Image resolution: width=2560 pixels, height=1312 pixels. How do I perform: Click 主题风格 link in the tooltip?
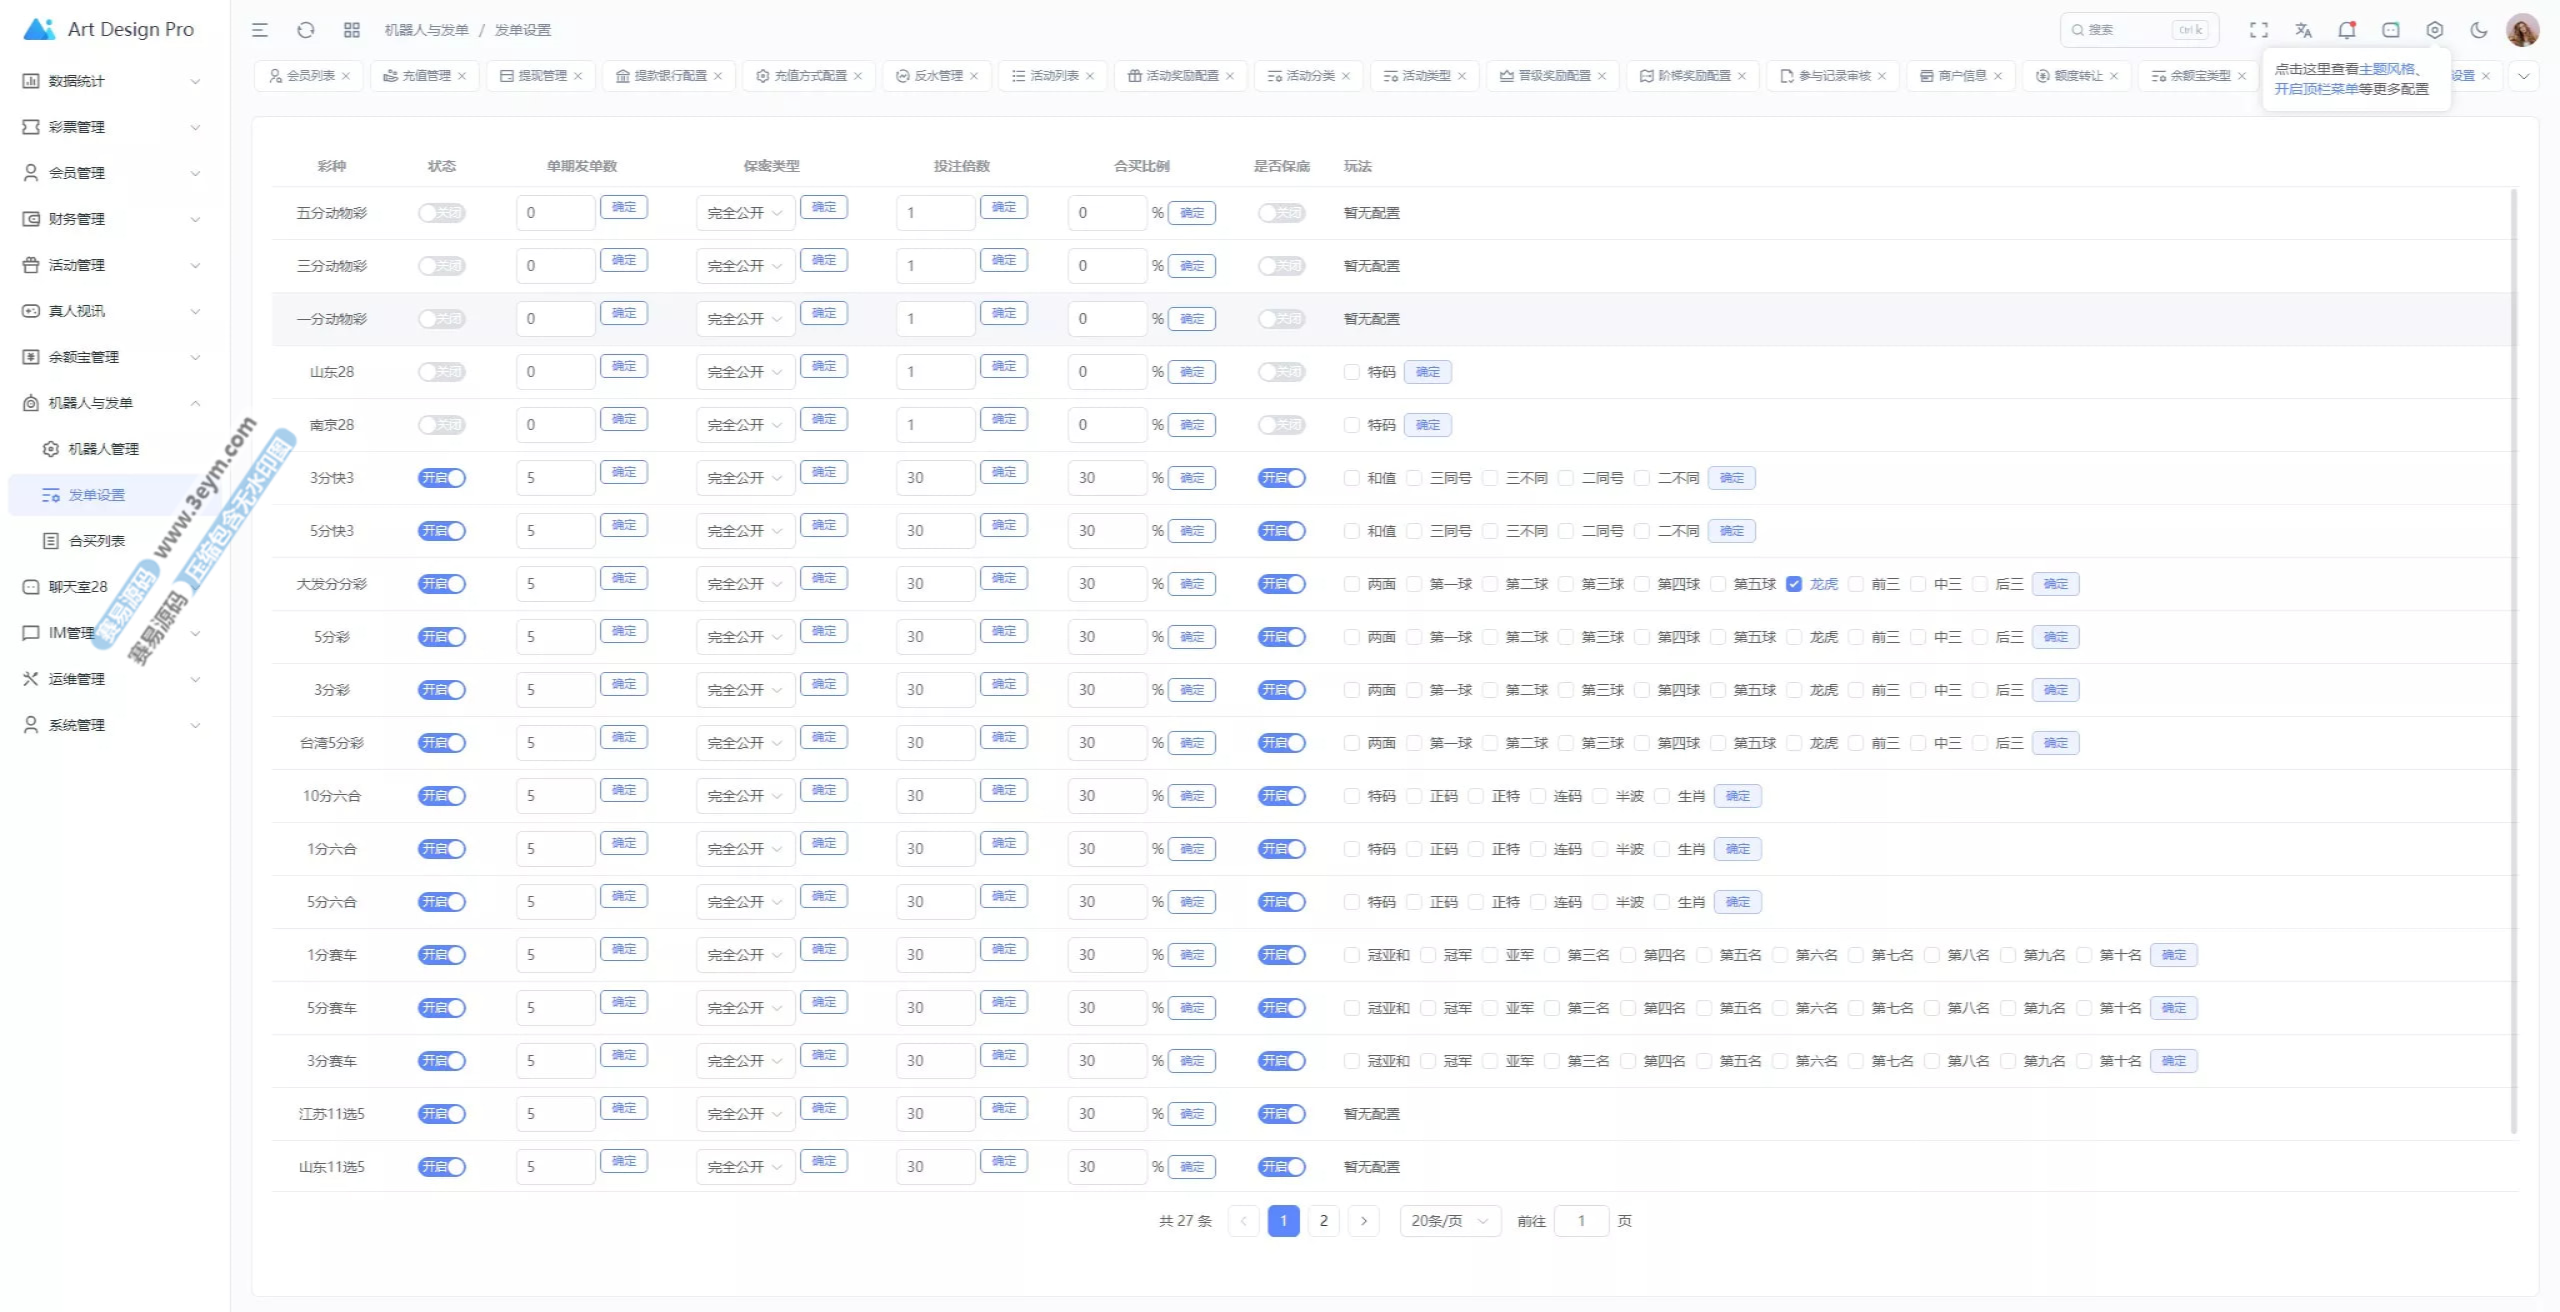coord(2386,69)
